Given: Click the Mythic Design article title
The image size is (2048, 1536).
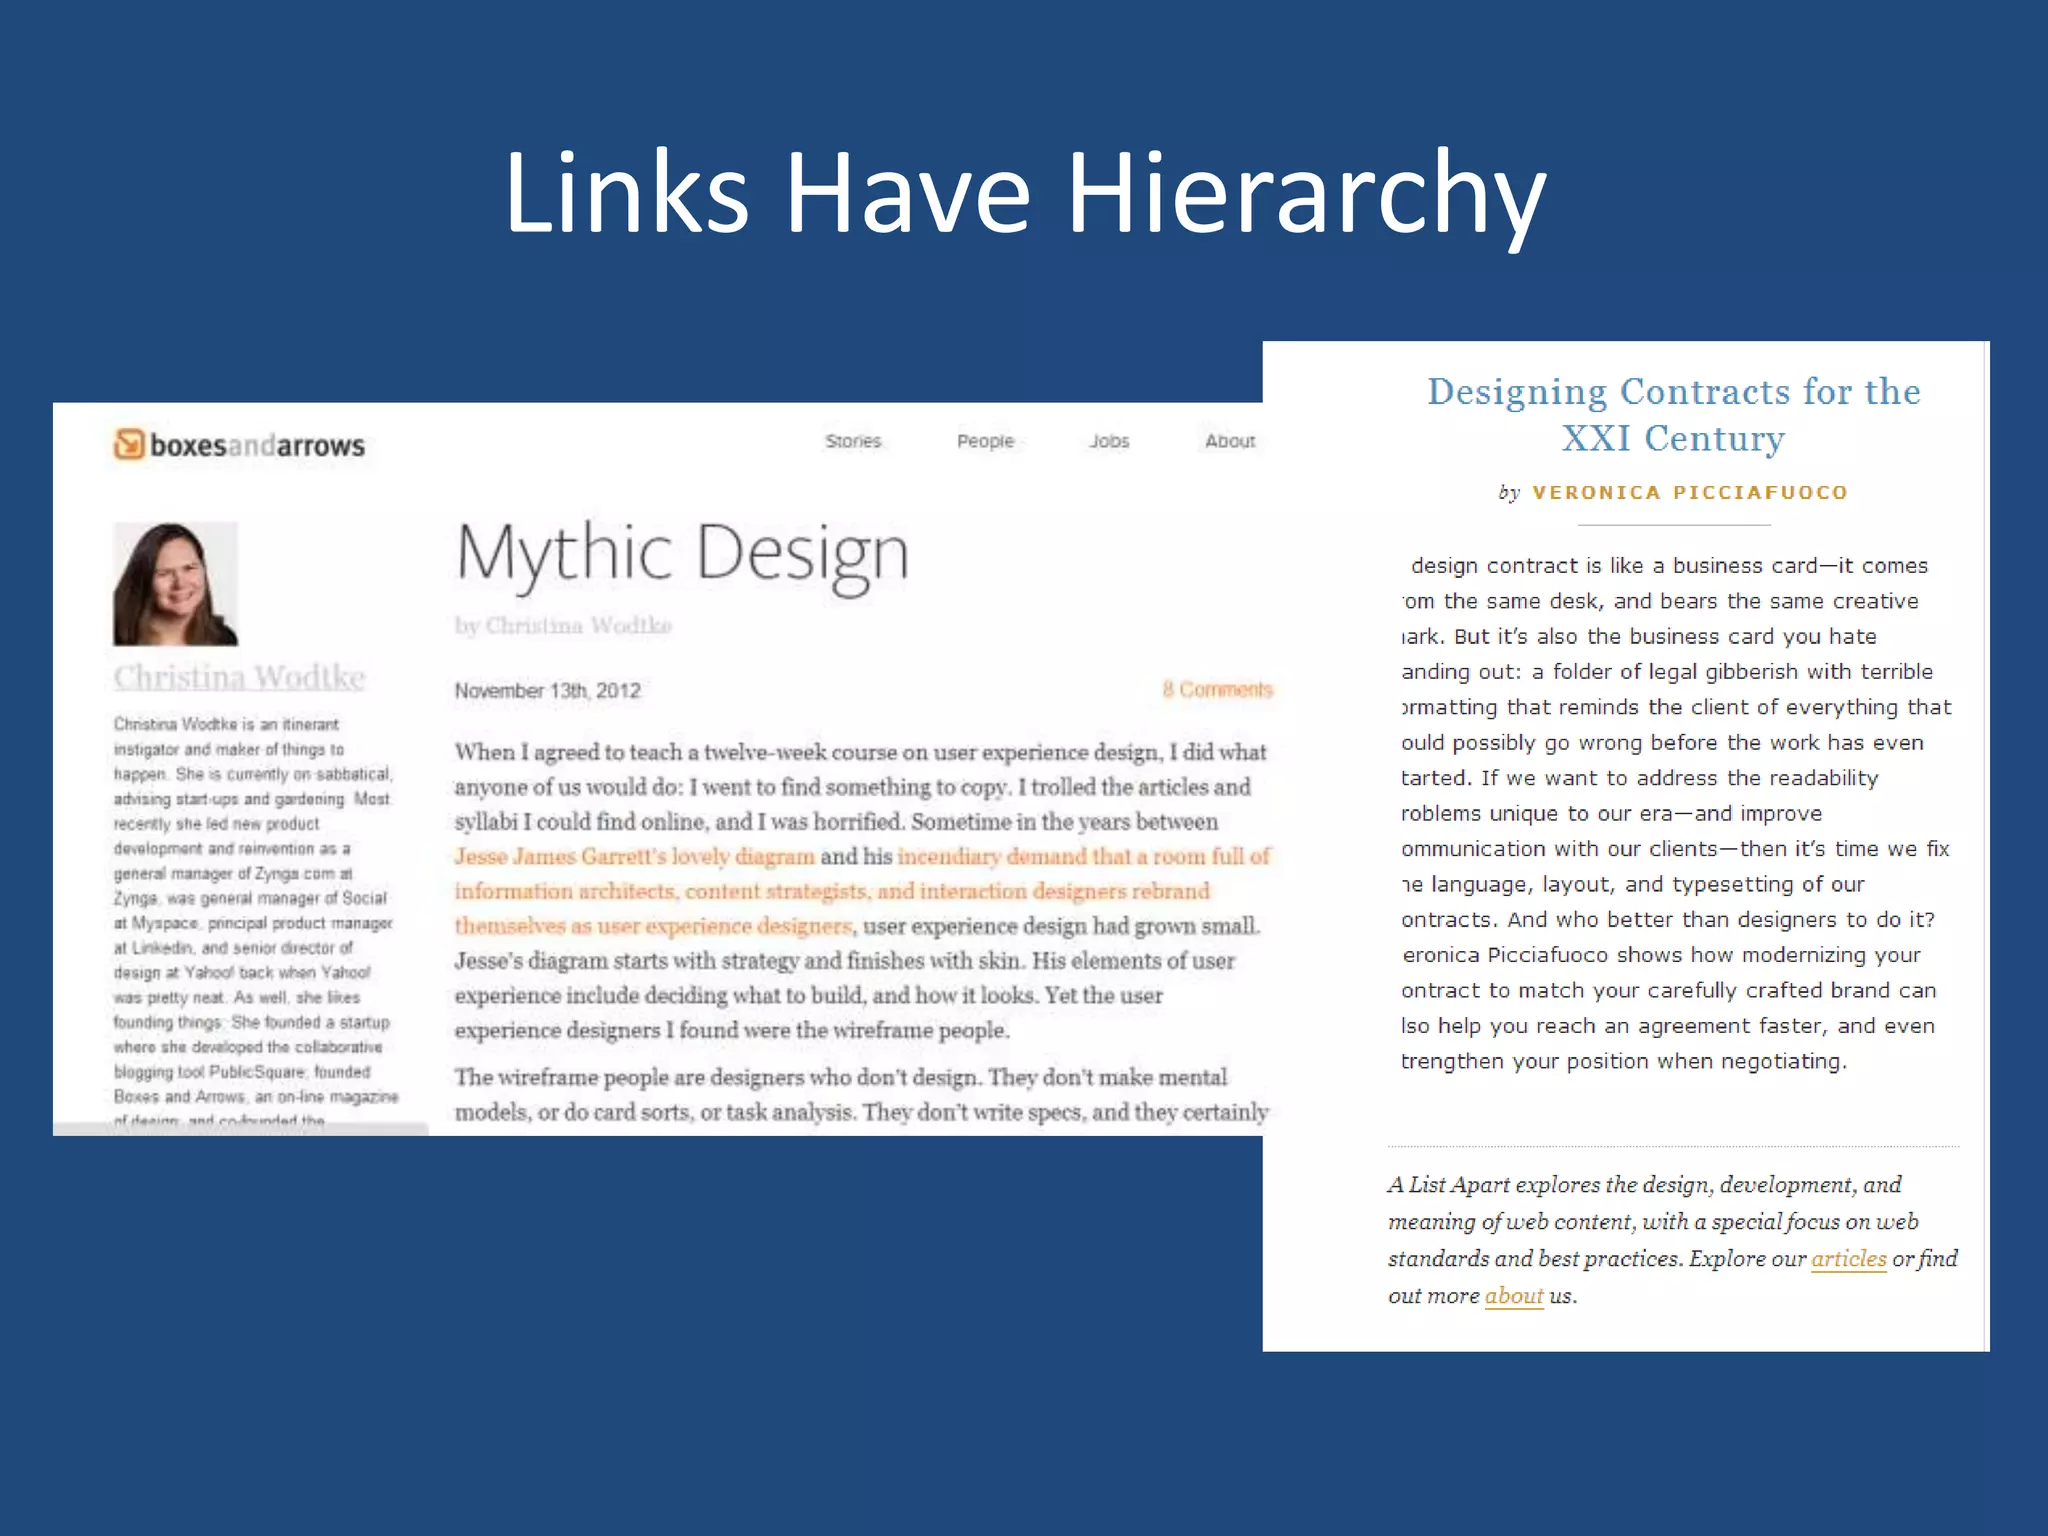Looking at the screenshot, I should click(x=682, y=553).
